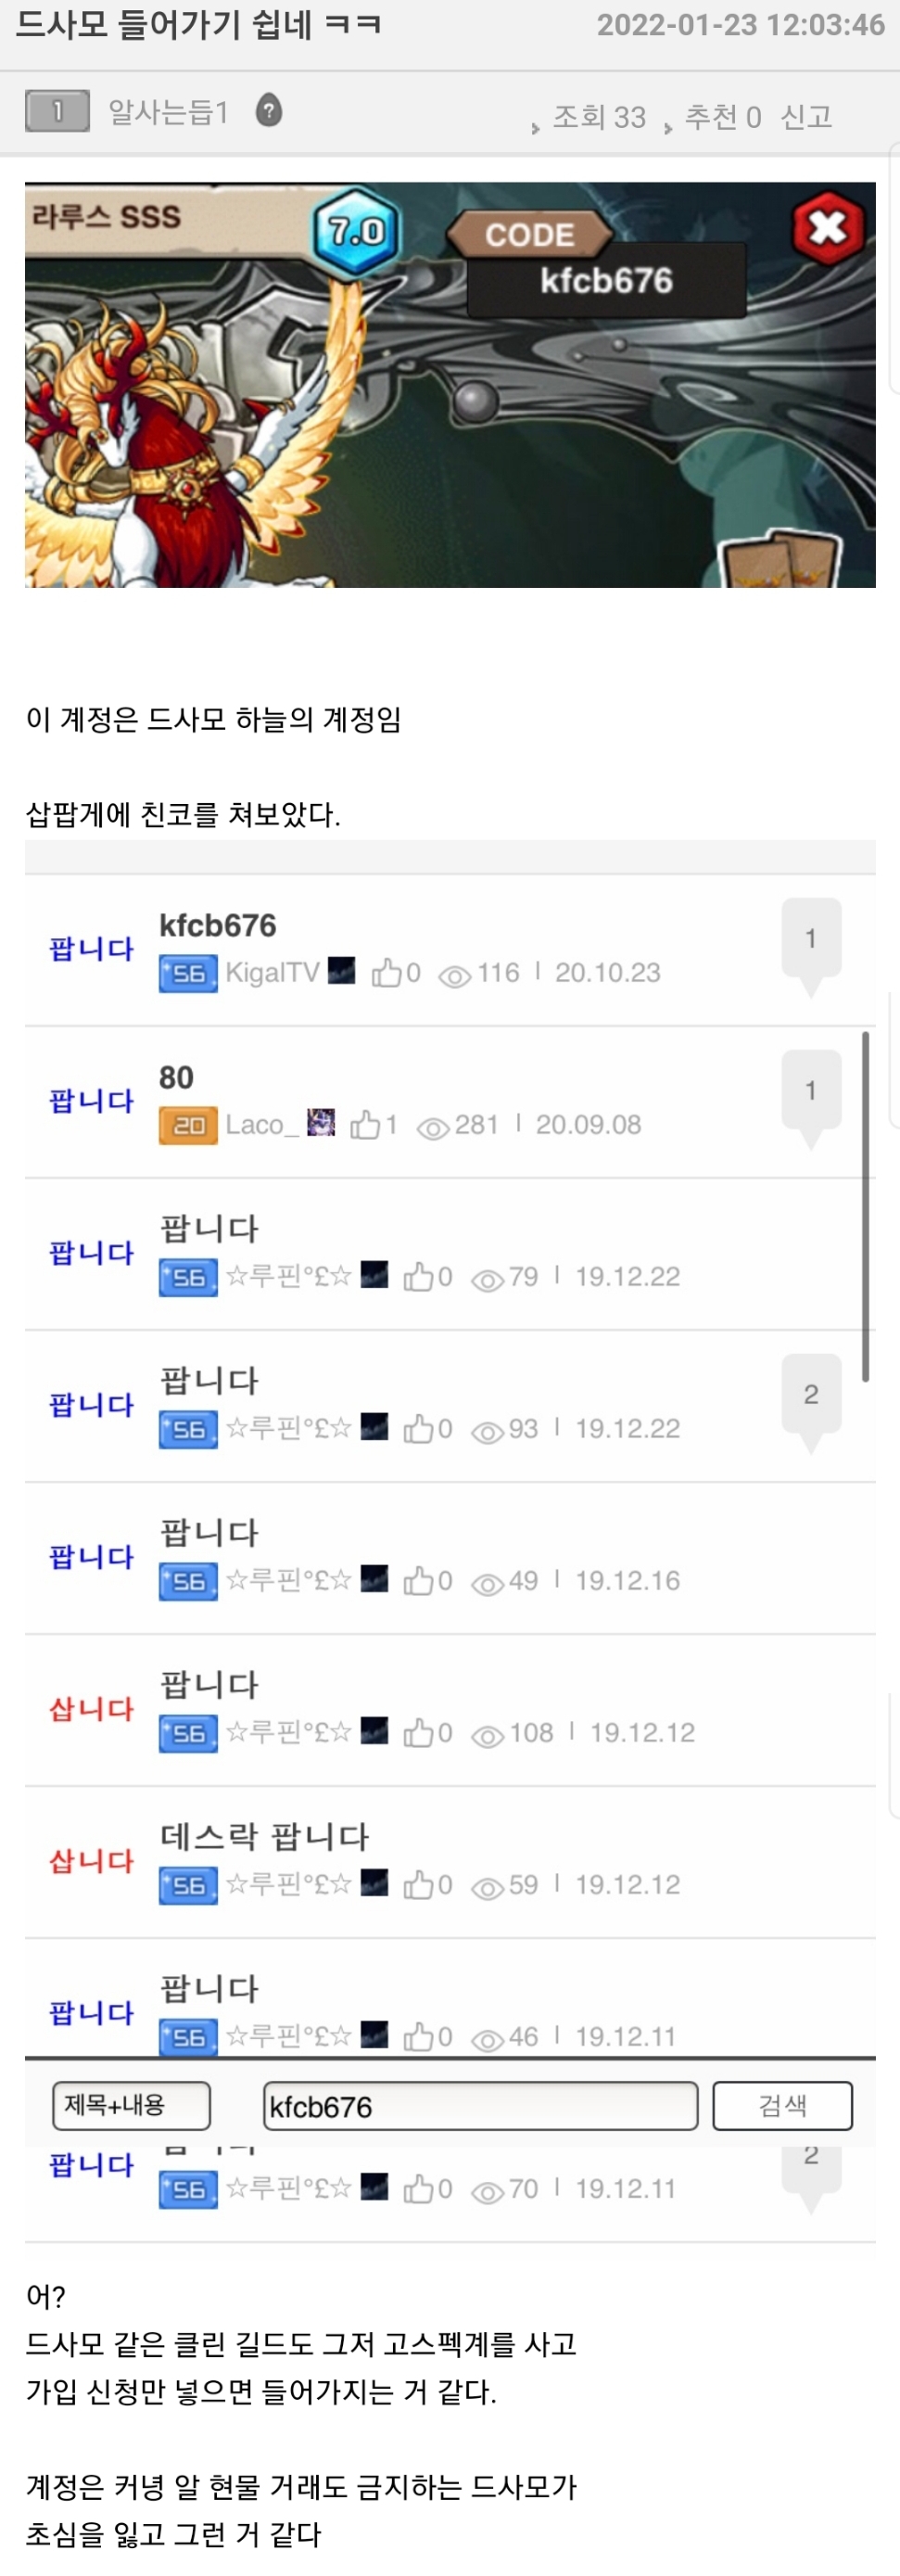
Task: Click the 7.0 hexagon rating badge
Action: (x=356, y=232)
